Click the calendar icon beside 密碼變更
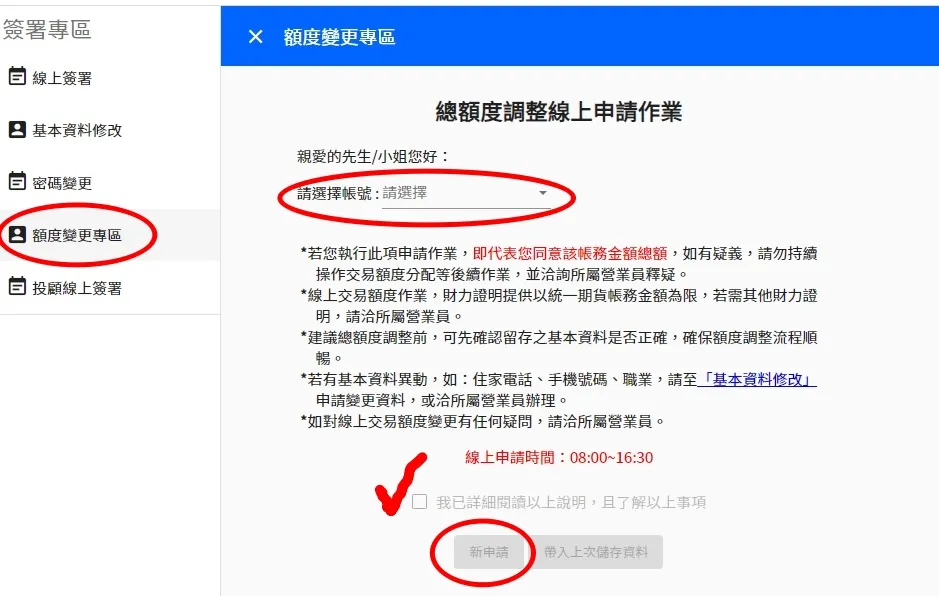Viewport: 939px width, 596px height. 17,181
